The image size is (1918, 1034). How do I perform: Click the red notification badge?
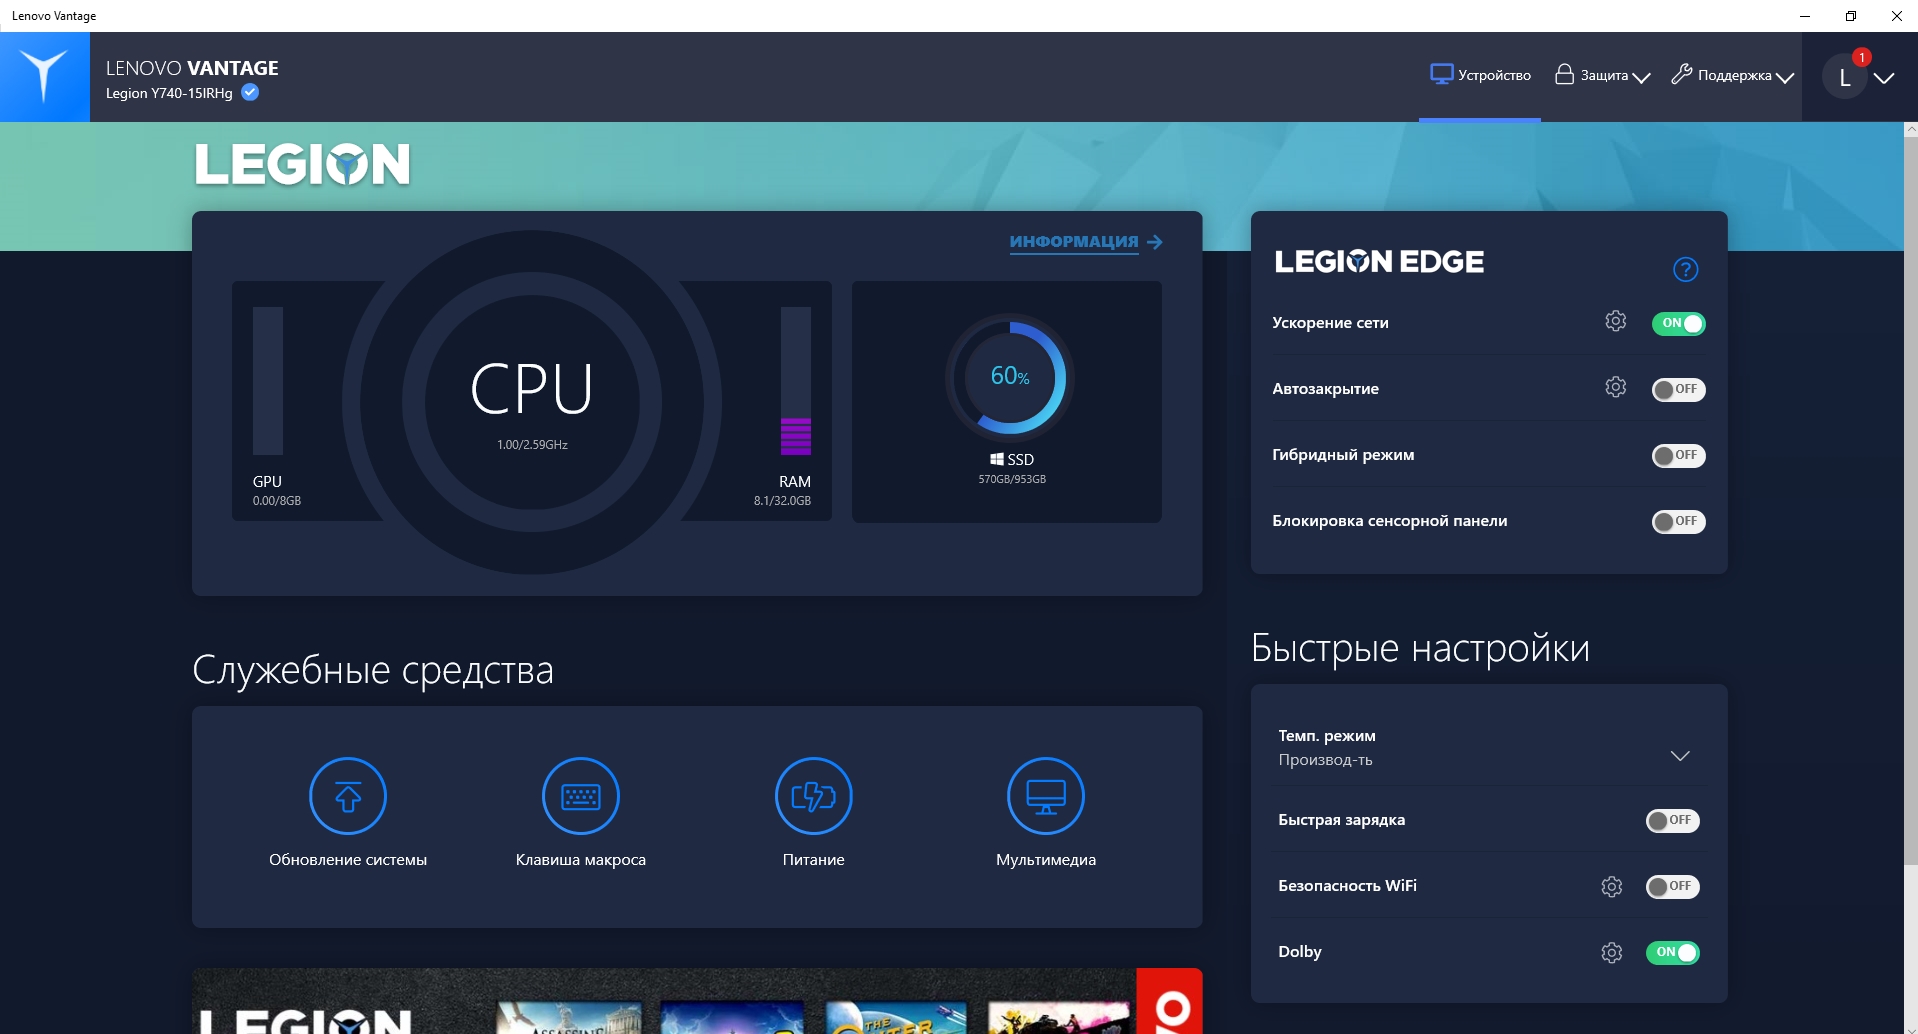point(1861,57)
